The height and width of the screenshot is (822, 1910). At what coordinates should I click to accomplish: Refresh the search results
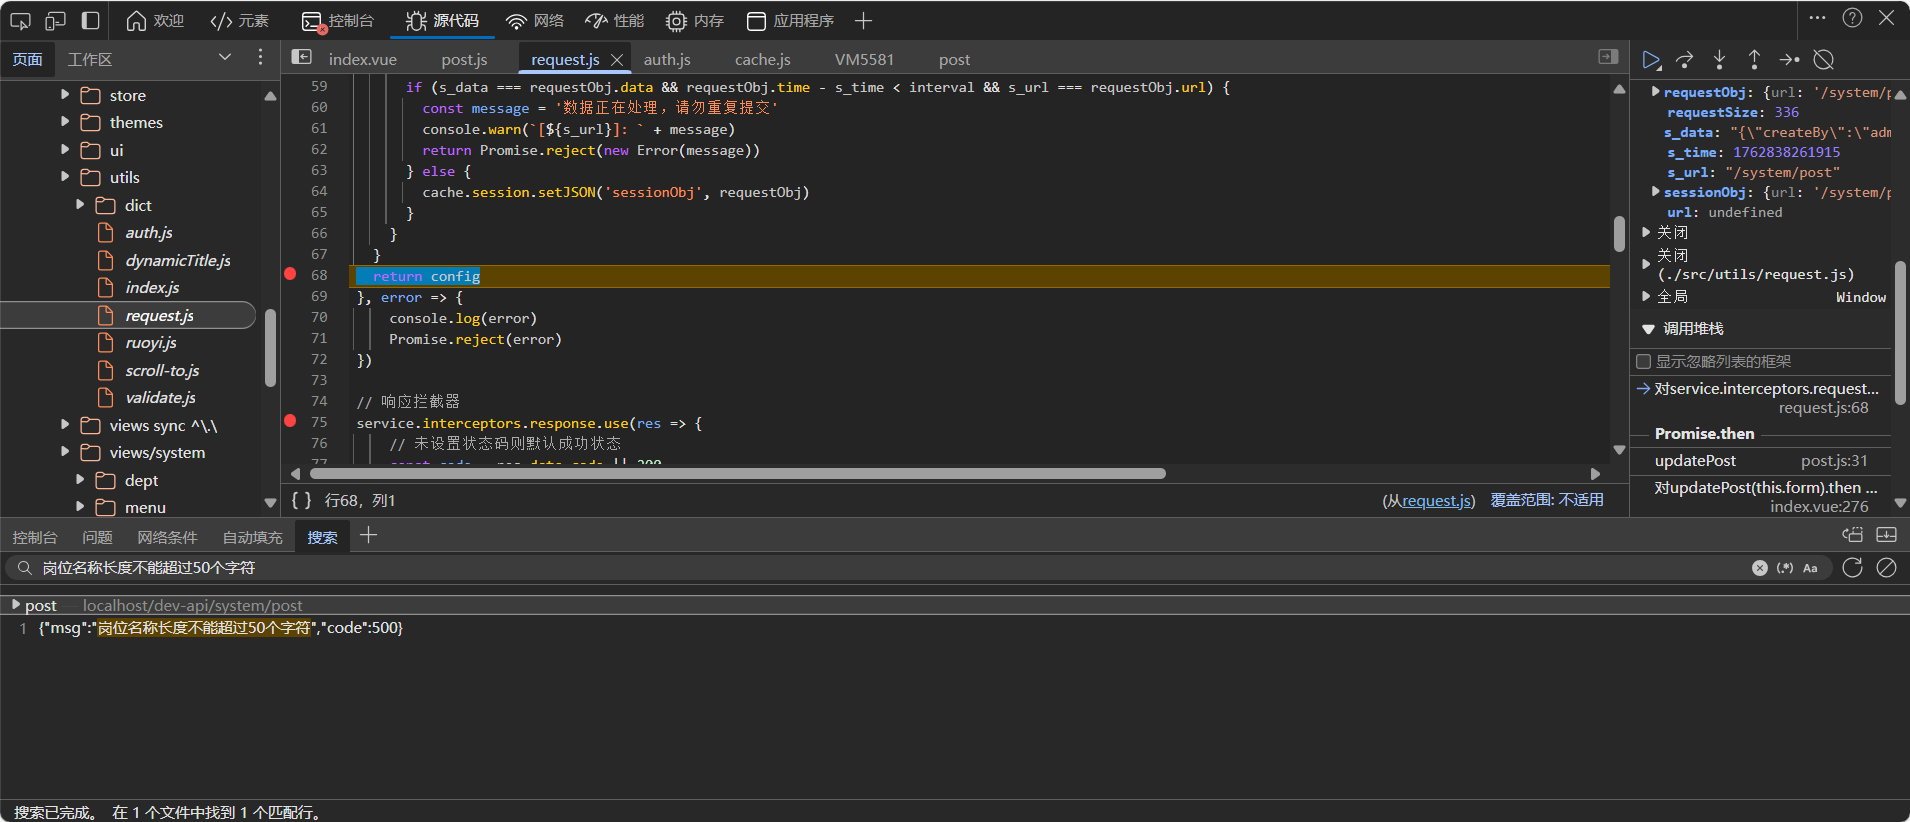[1852, 567]
